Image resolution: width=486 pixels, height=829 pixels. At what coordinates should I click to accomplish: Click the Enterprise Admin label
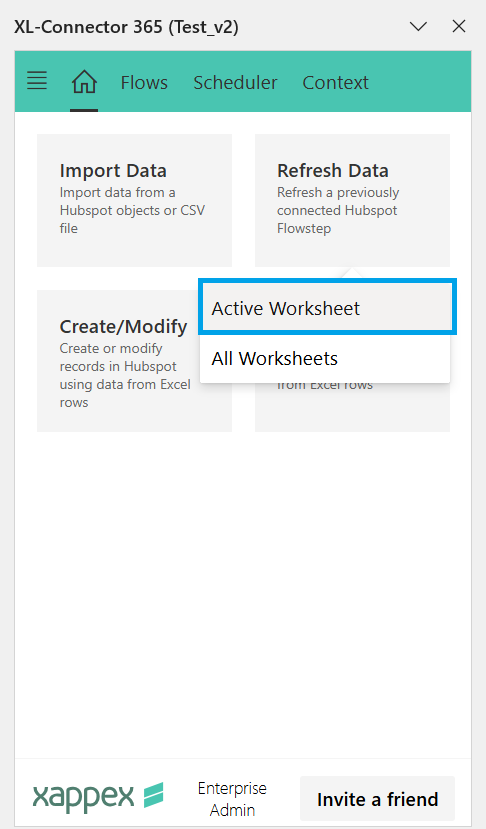[232, 799]
